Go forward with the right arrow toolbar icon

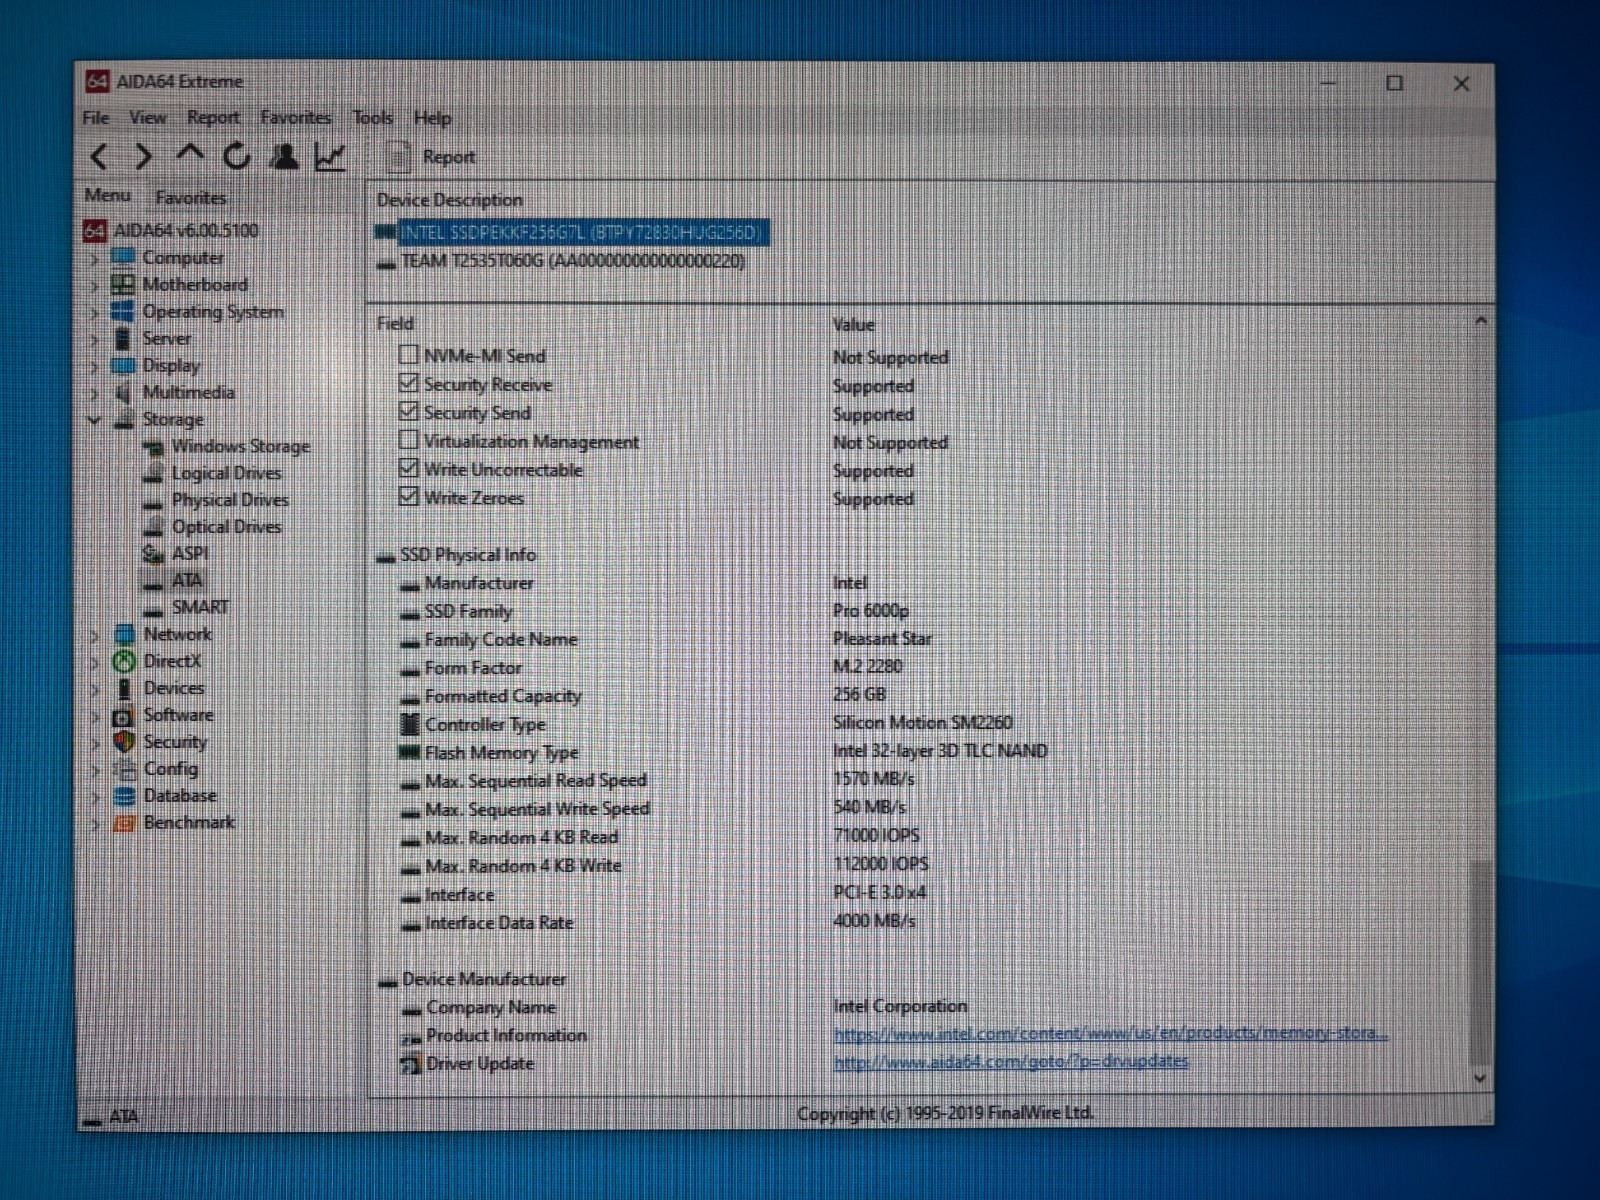[x=145, y=157]
